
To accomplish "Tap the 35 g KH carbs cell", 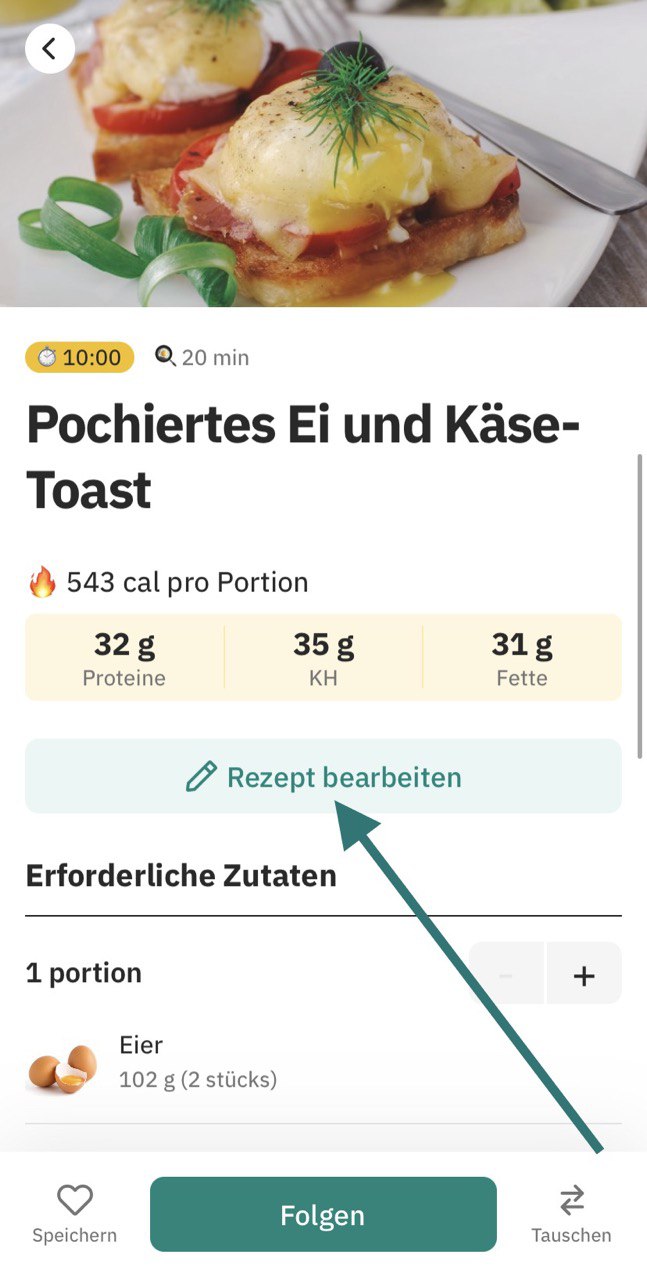I will click(323, 659).
